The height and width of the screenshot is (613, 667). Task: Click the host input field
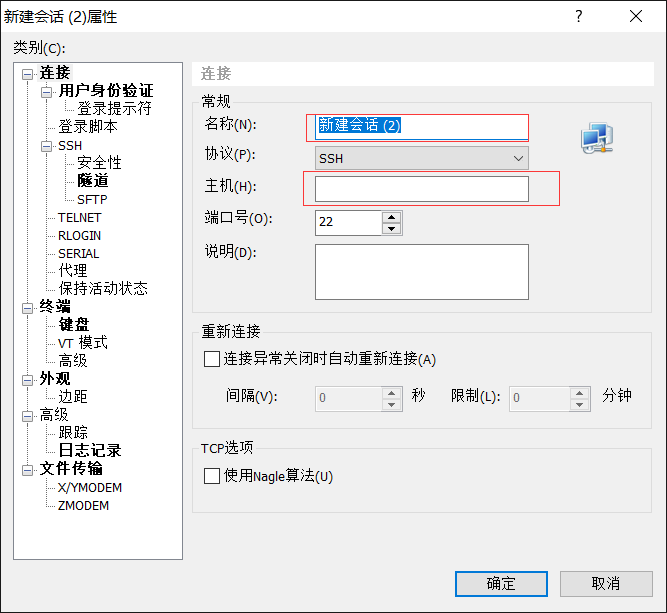(422, 189)
